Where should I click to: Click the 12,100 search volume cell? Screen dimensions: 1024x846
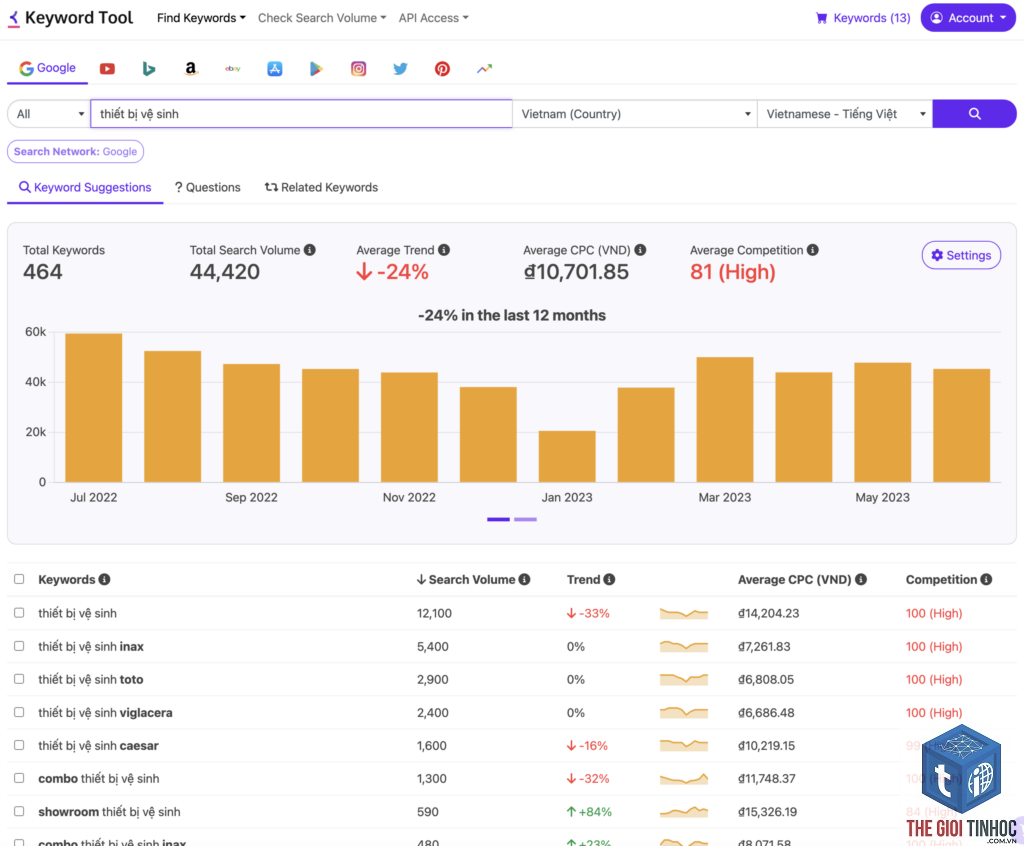(x=434, y=613)
